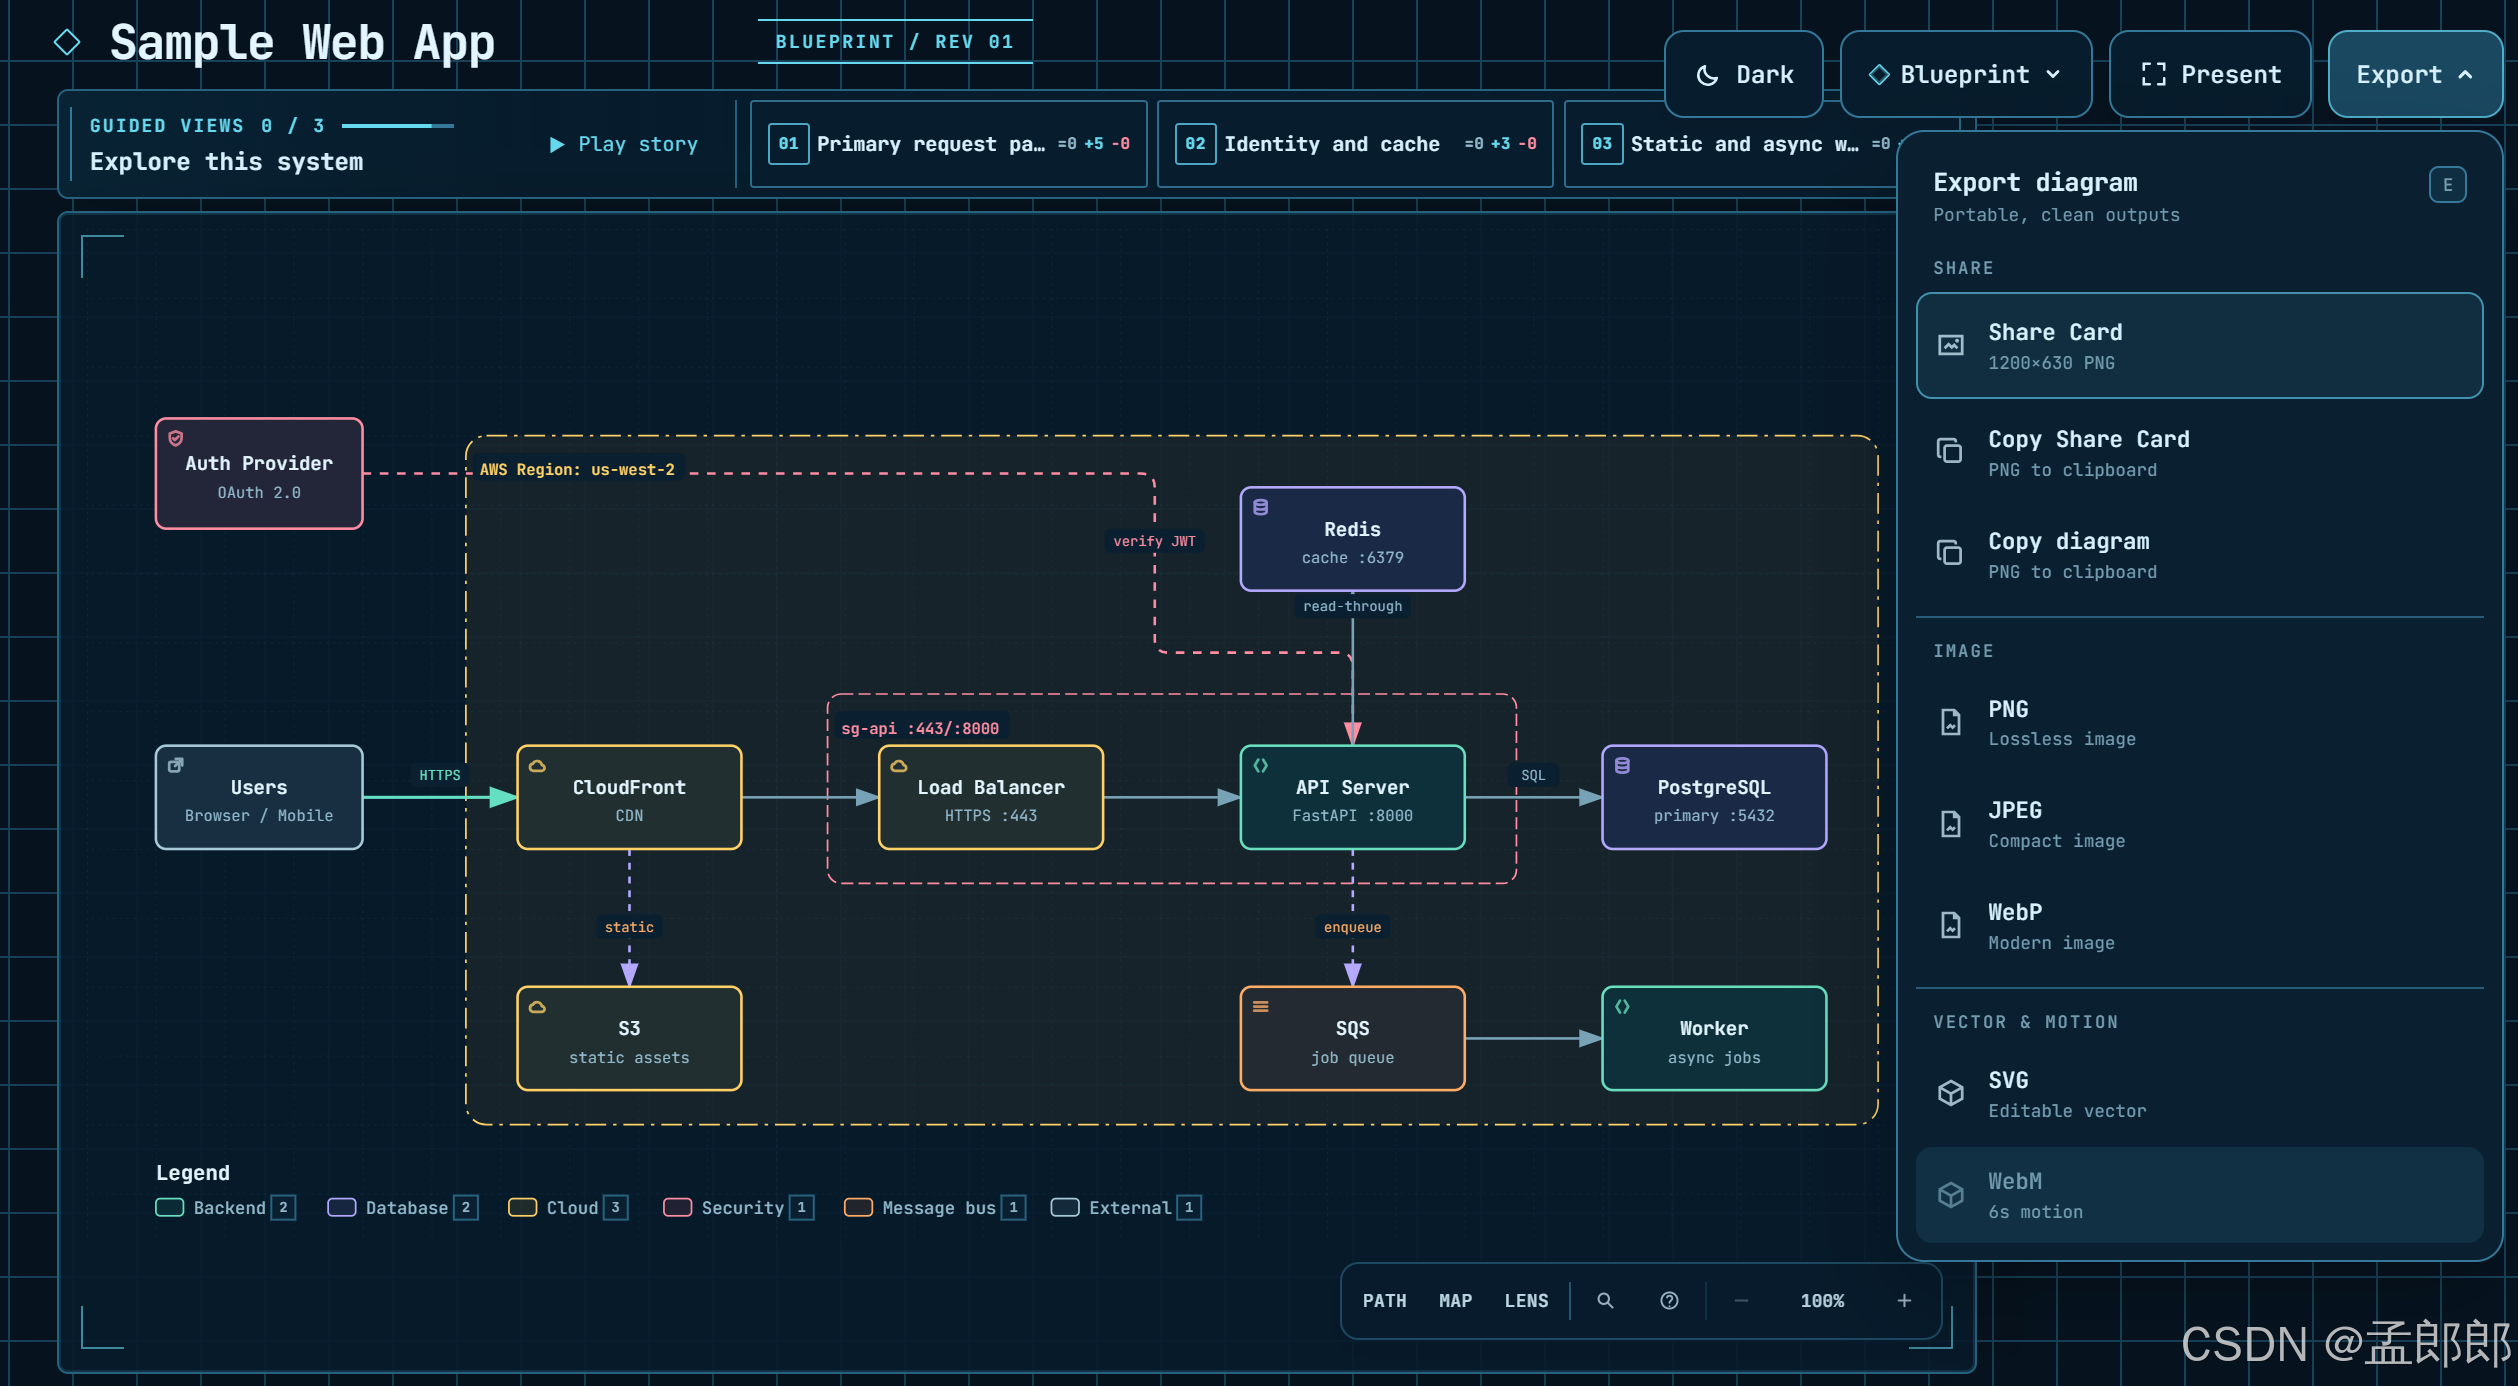Click the WebM cube icon
The image size is (2518, 1386).
point(1950,1194)
